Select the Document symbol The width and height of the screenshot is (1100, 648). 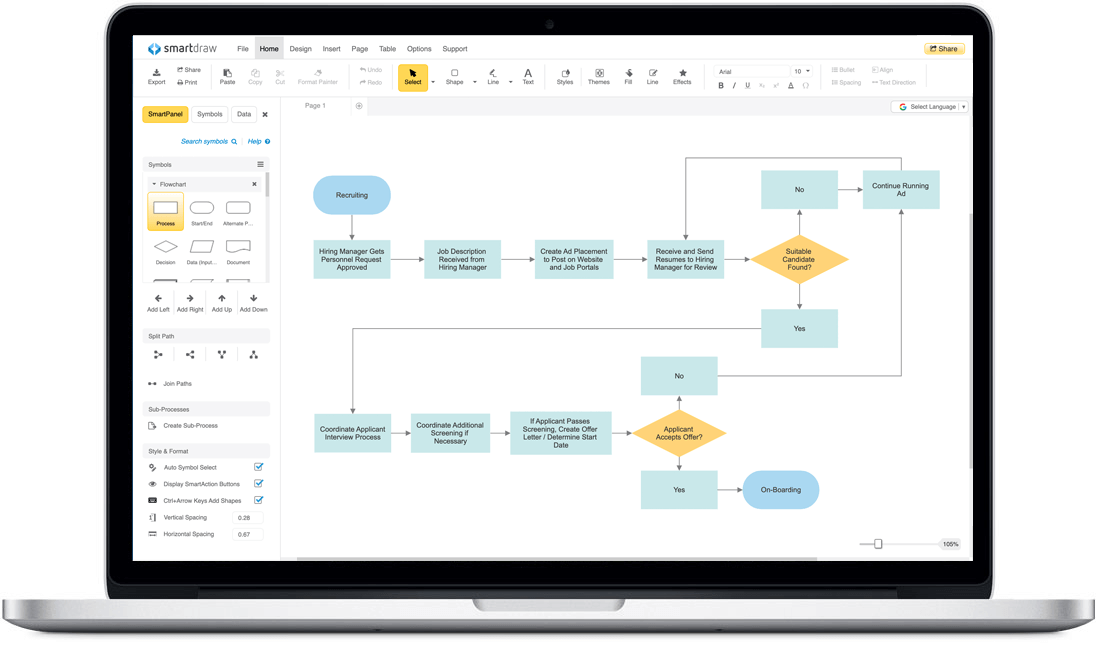tap(239, 251)
